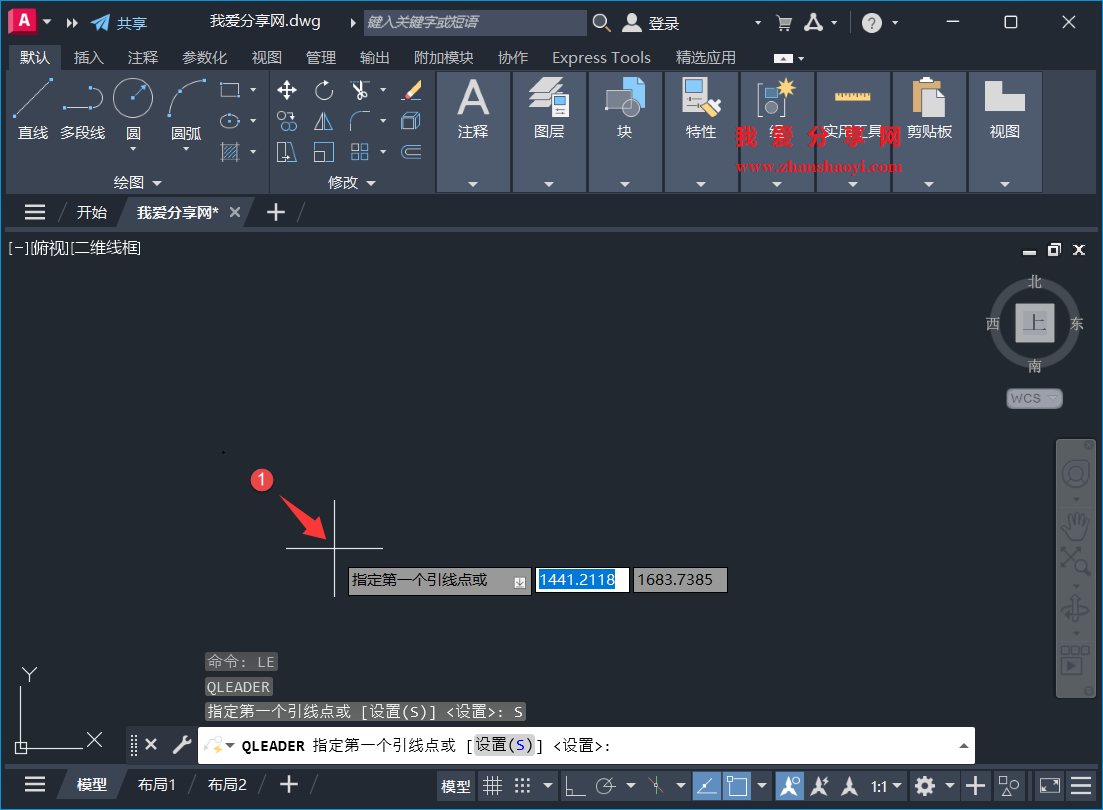Select the Move tool icon
This screenshot has width=1103, height=810.
(287, 90)
